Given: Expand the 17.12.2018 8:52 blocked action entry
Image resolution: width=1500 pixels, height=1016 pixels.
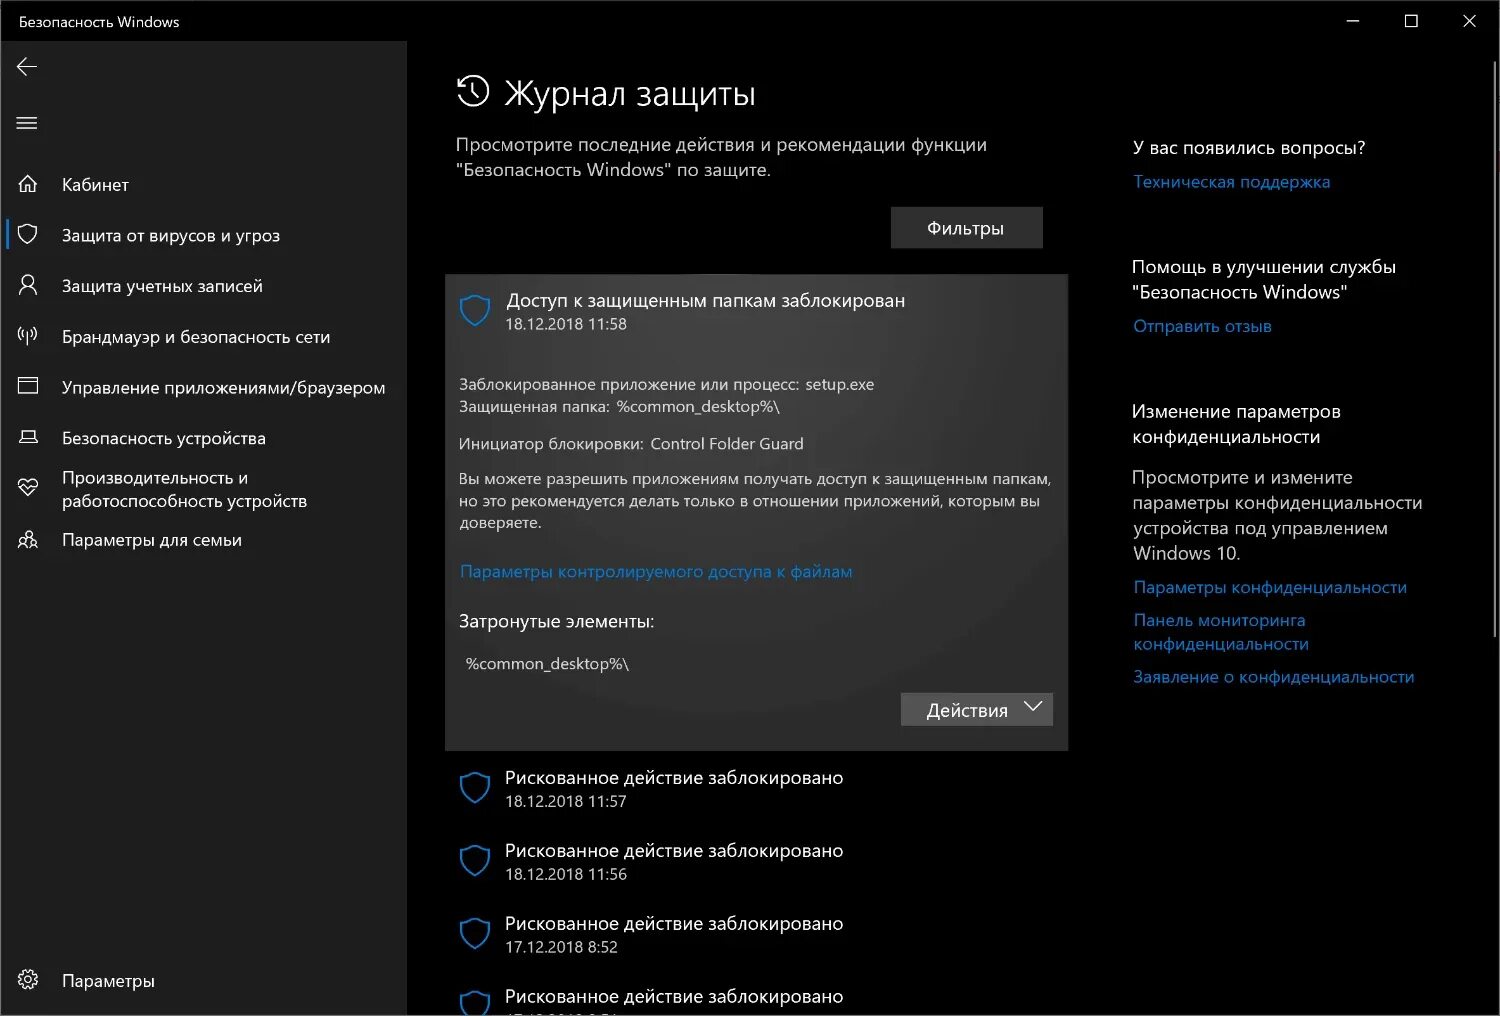Looking at the screenshot, I should [673, 934].
